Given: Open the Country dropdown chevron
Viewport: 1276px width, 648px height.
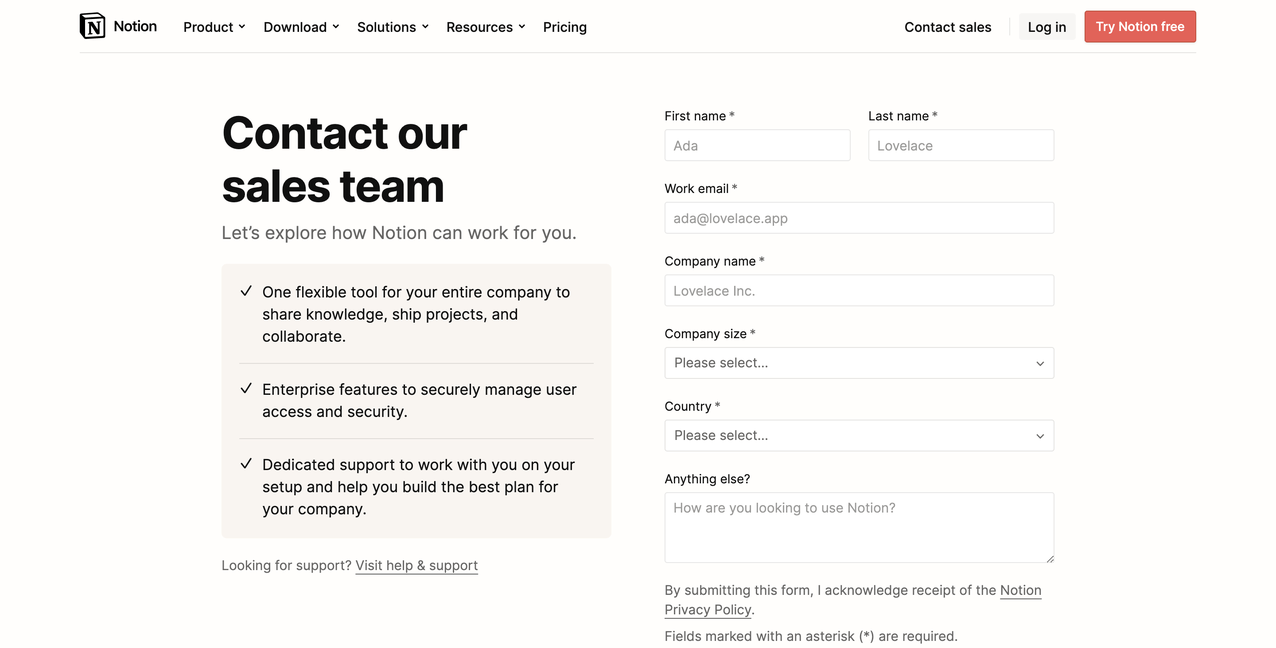Looking at the screenshot, I should coord(1040,435).
